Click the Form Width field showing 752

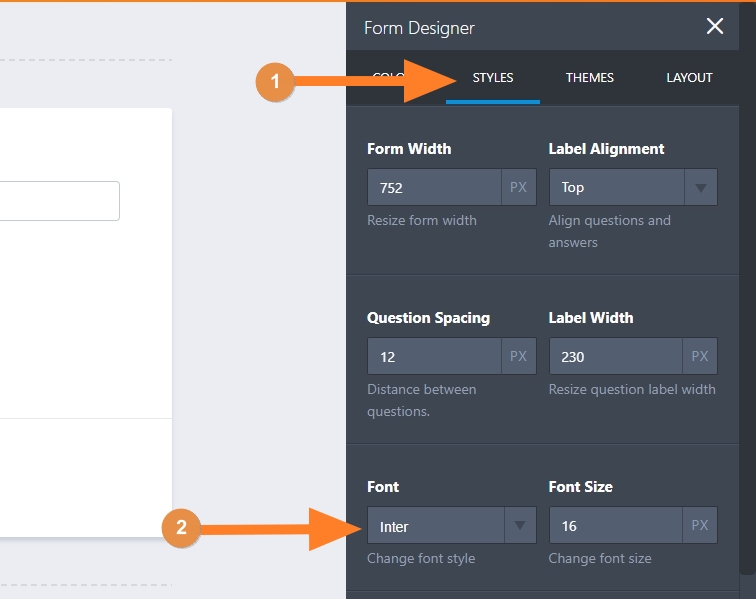434,188
